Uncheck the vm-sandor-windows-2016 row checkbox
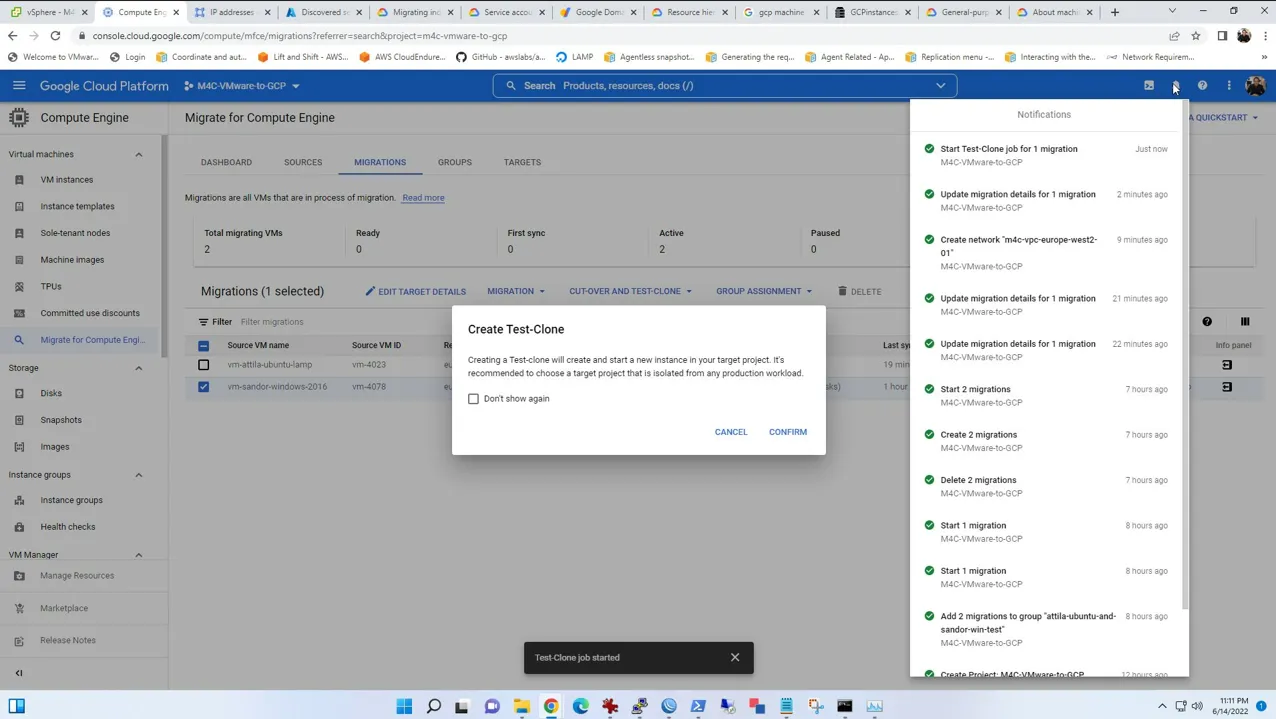This screenshot has height=719, width=1276. point(204,387)
